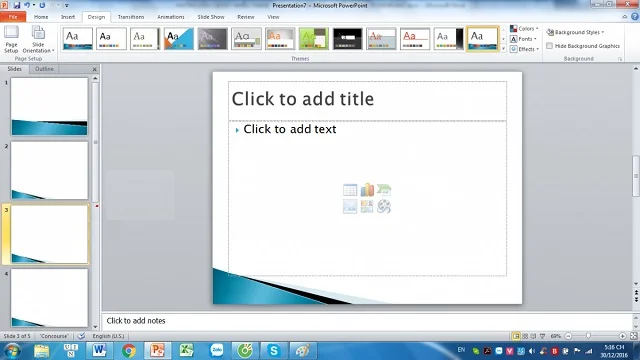Open the theme Effects dropdown
640x360 pixels.
click(x=525, y=49)
